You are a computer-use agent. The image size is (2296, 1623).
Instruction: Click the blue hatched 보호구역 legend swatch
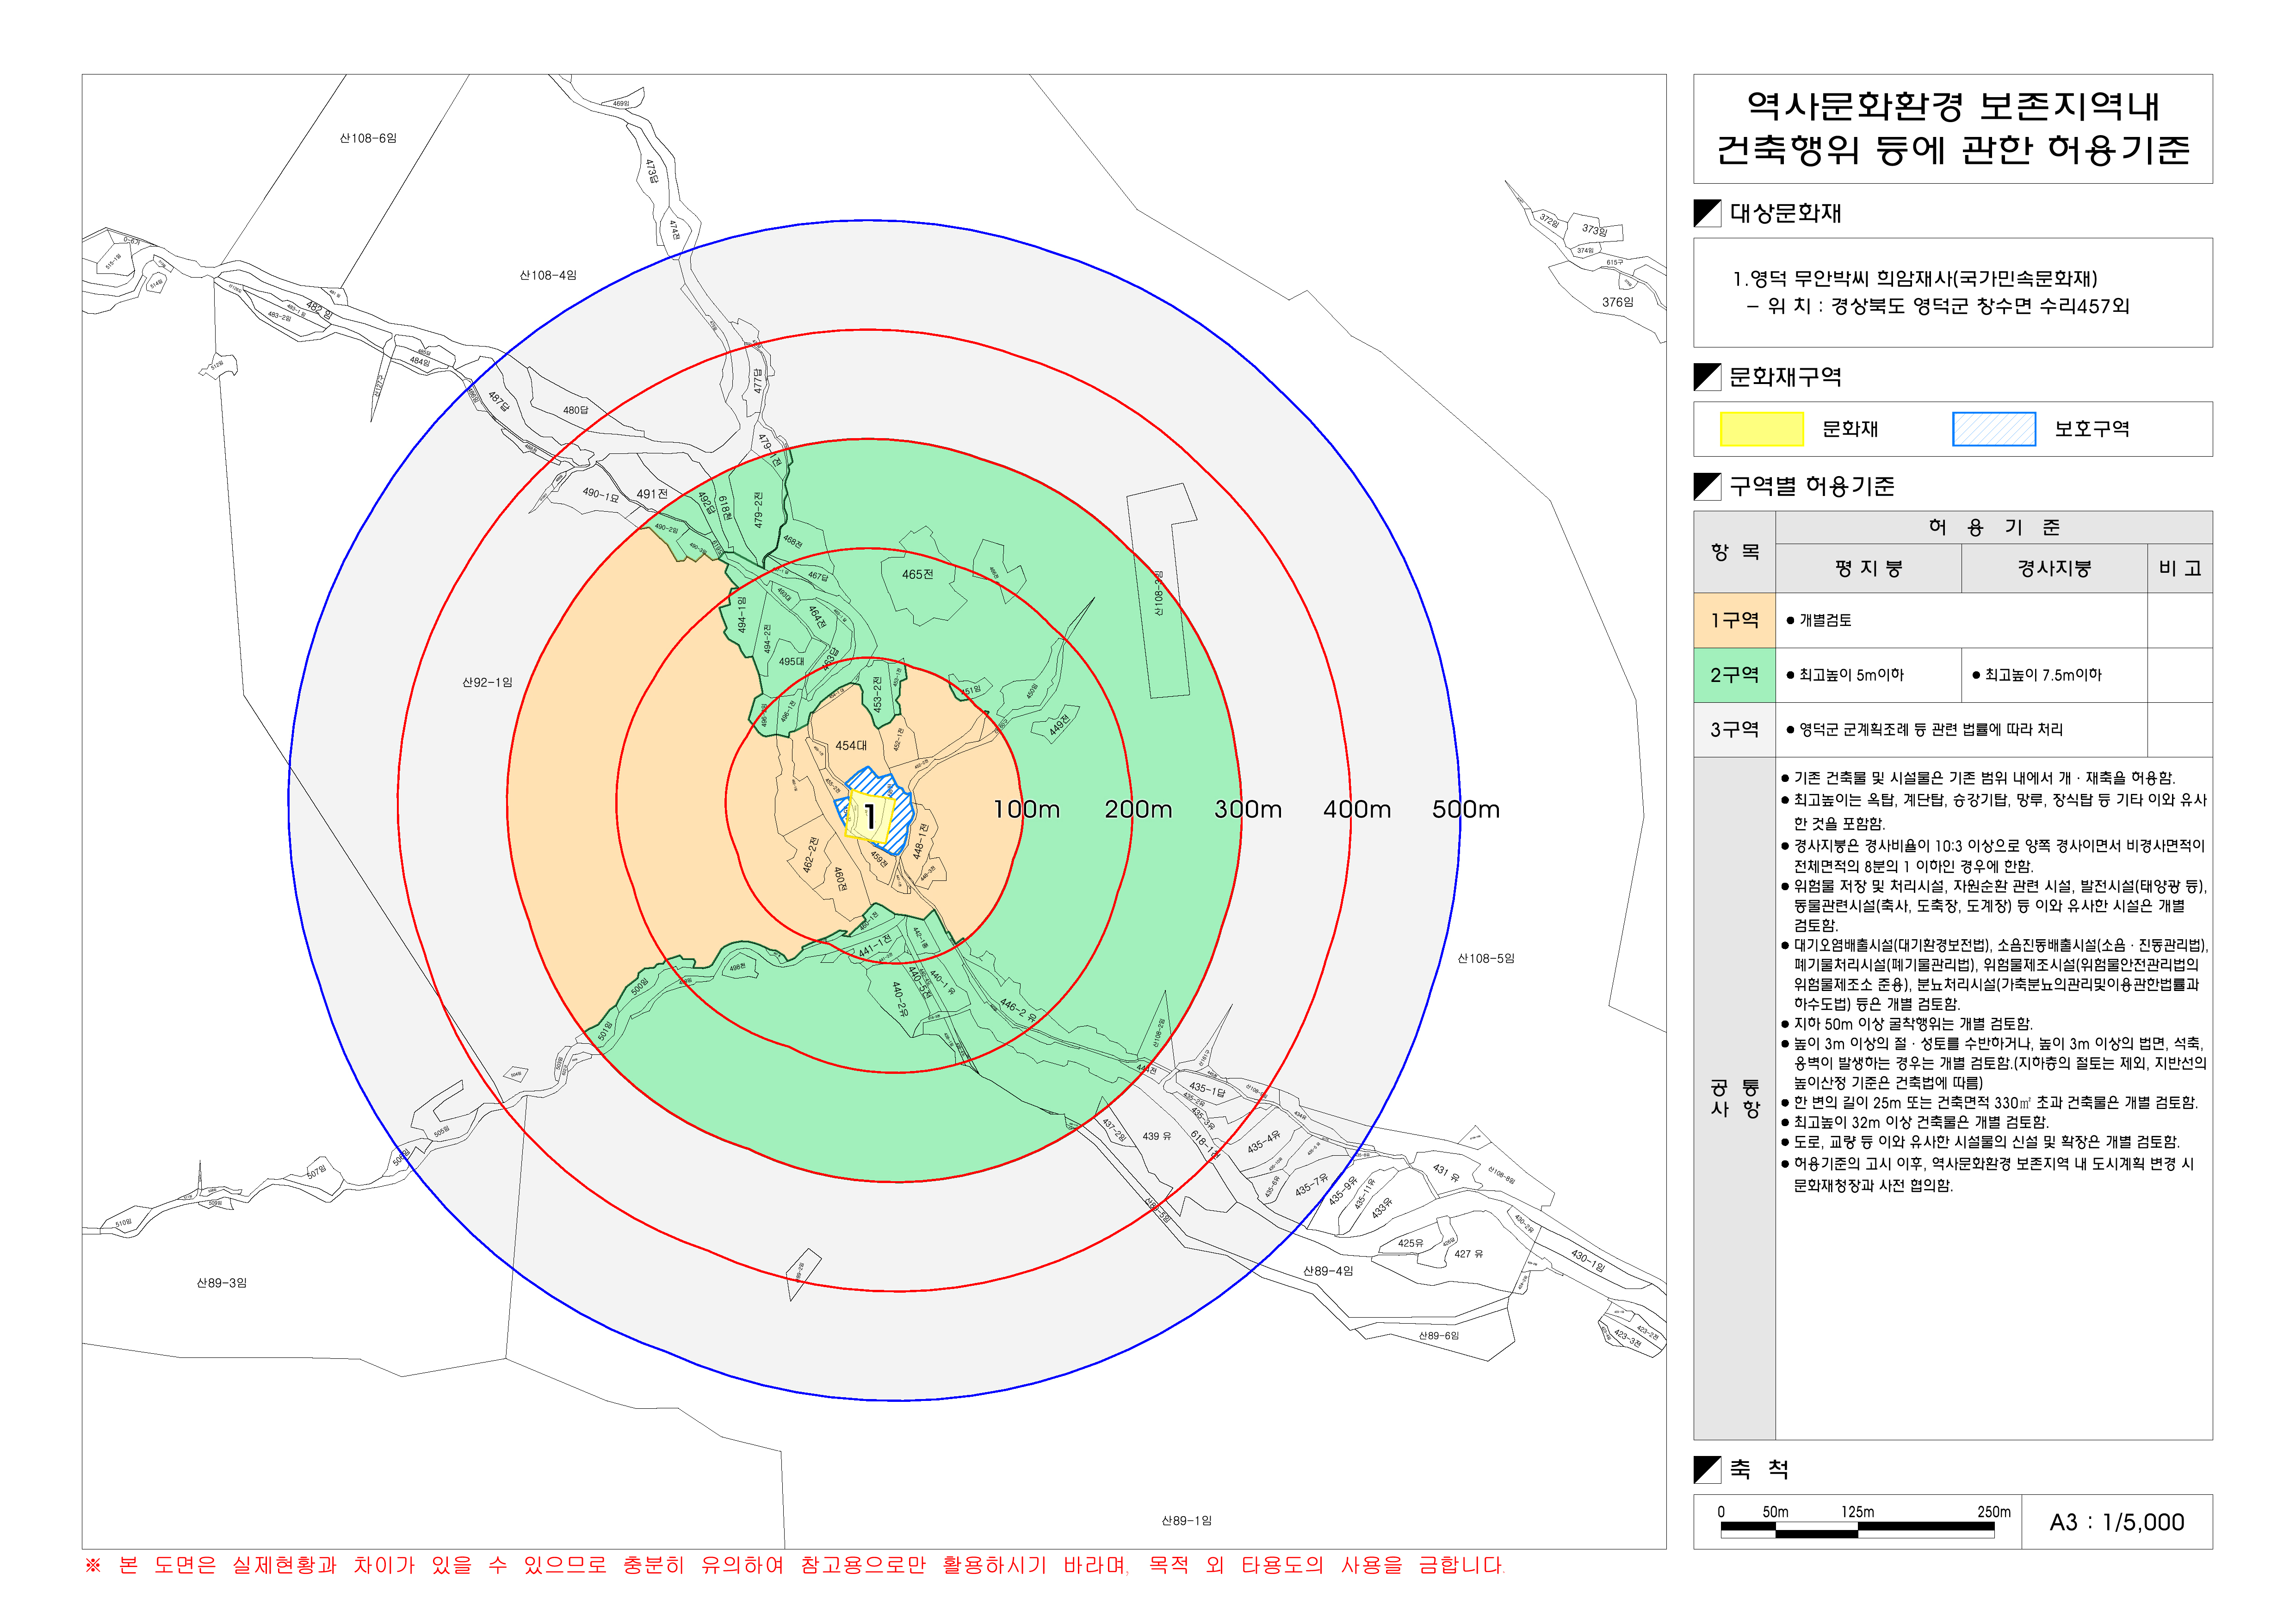[x=1993, y=429]
